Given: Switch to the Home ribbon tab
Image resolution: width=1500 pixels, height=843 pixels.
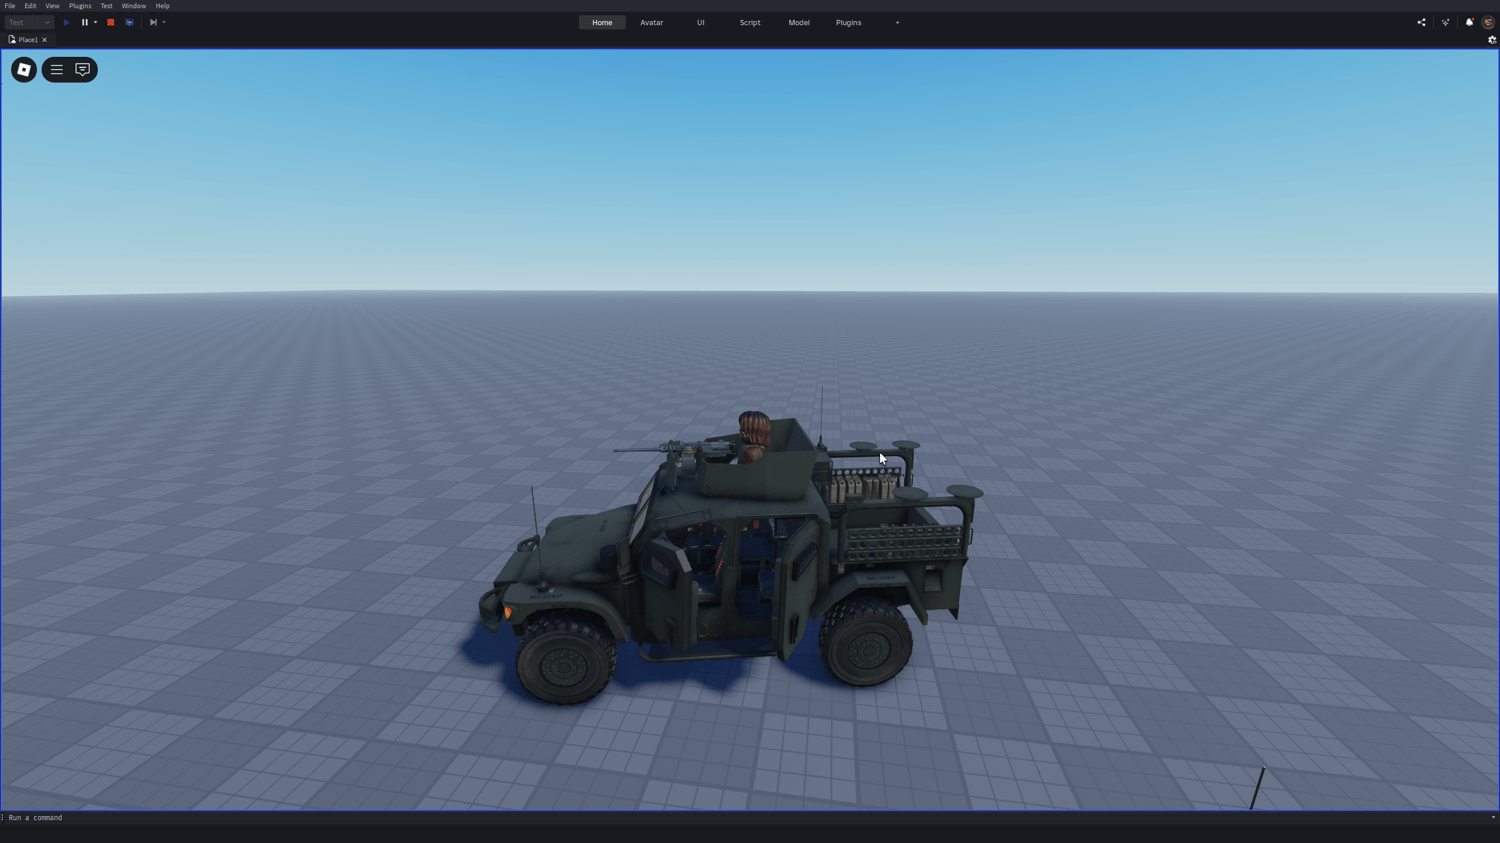Looking at the screenshot, I should pos(602,22).
